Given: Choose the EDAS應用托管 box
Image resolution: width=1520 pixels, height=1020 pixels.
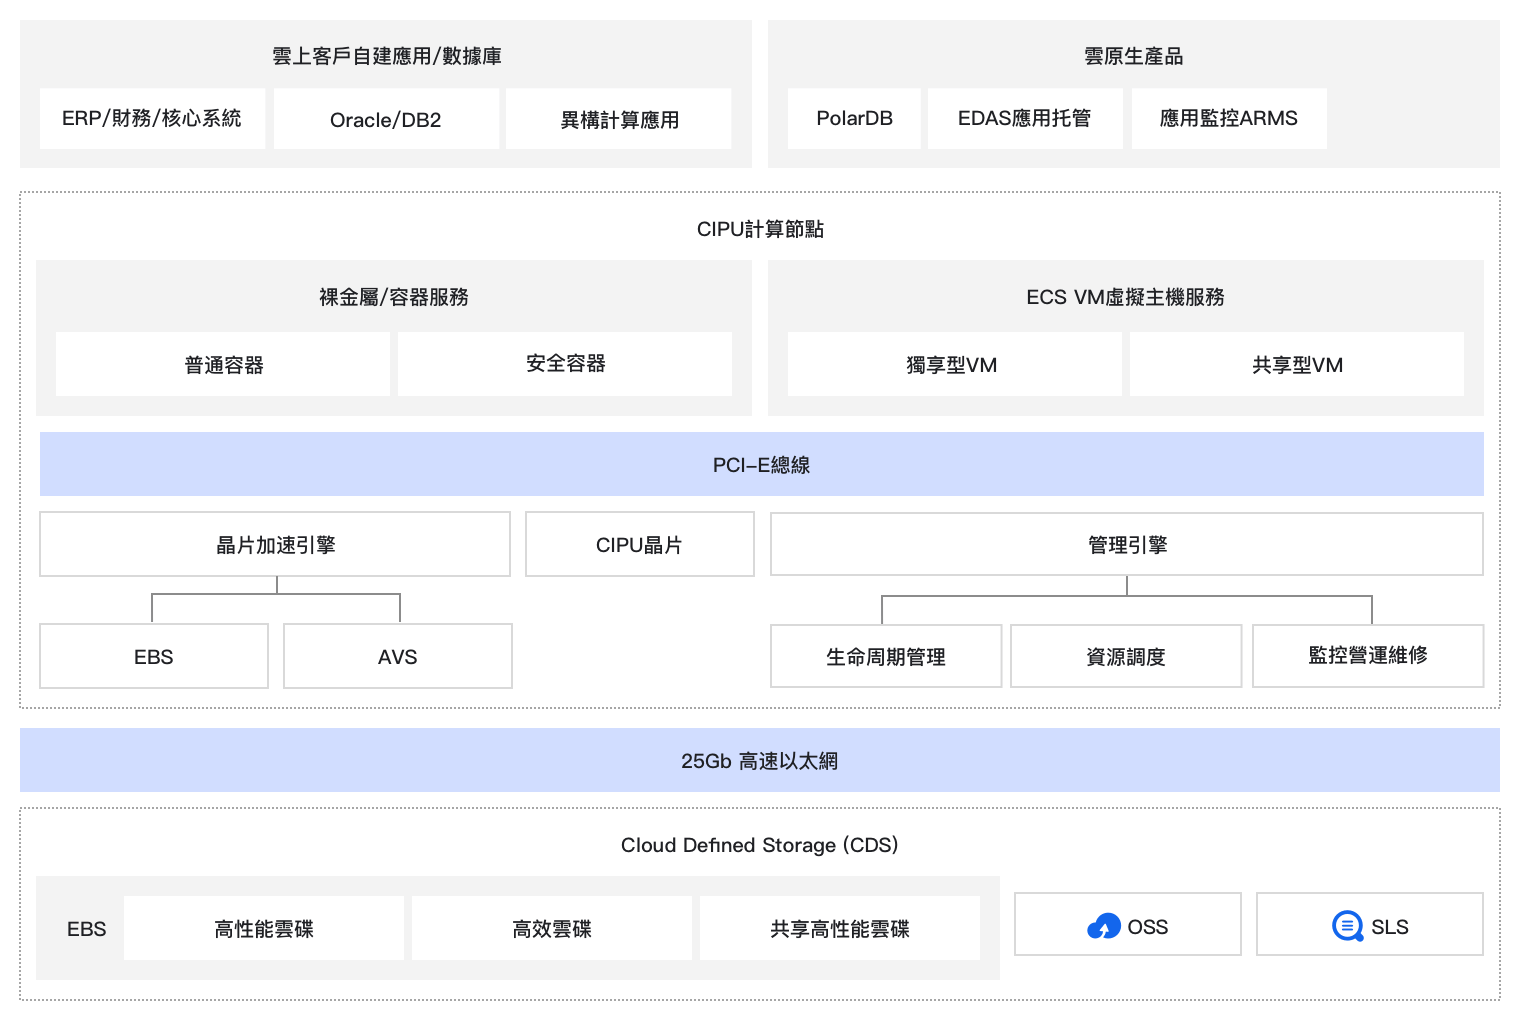Looking at the screenshot, I should point(1025,118).
